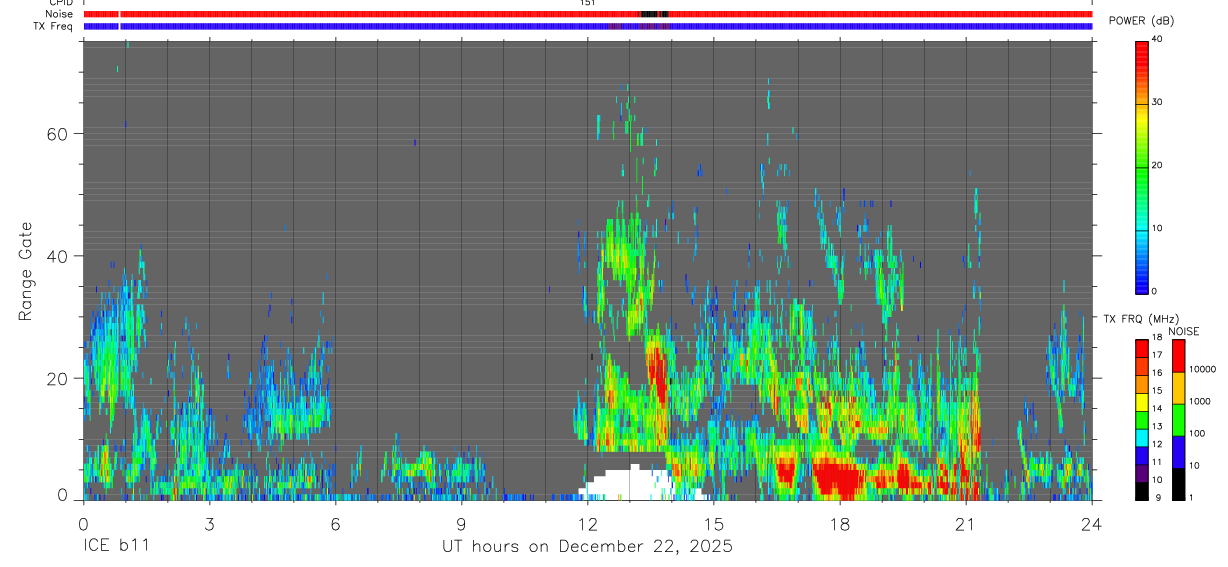
Task: Click the 14 label on TX FRQ scale
Action: click(x=1156, y=409)
